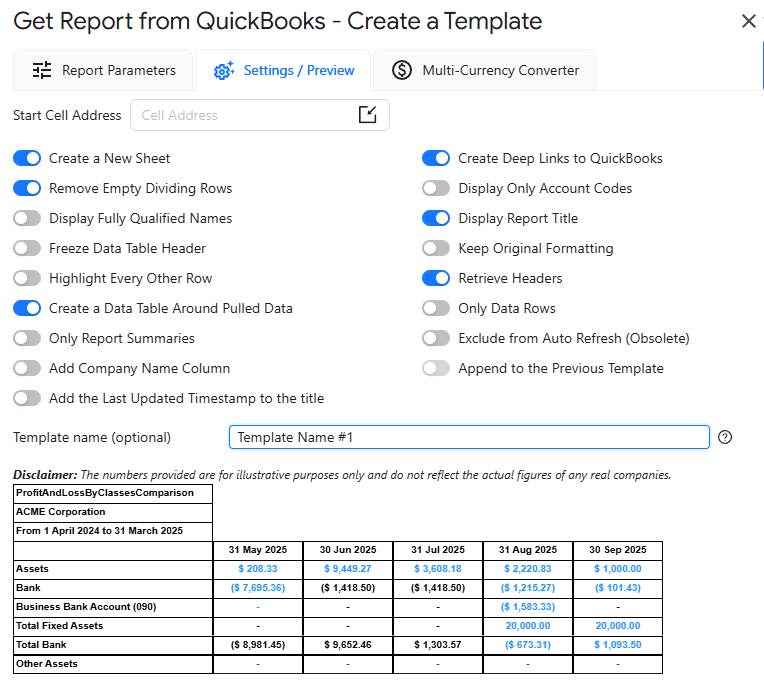Turn on Only Report Summaries
Image resolution: width=764 pixels, height=686 pixels.
(28, 338)
